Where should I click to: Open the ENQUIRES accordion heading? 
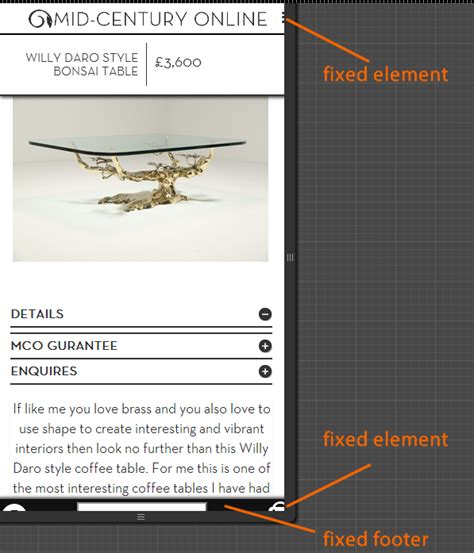coord(44,371)
